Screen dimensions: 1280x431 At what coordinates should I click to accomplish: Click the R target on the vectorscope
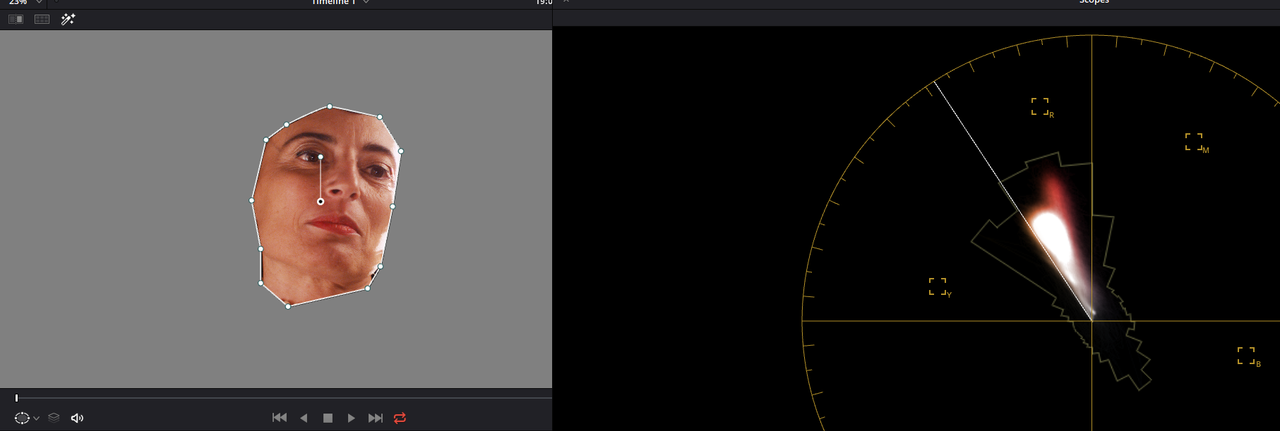click(x=1041, y=106)
